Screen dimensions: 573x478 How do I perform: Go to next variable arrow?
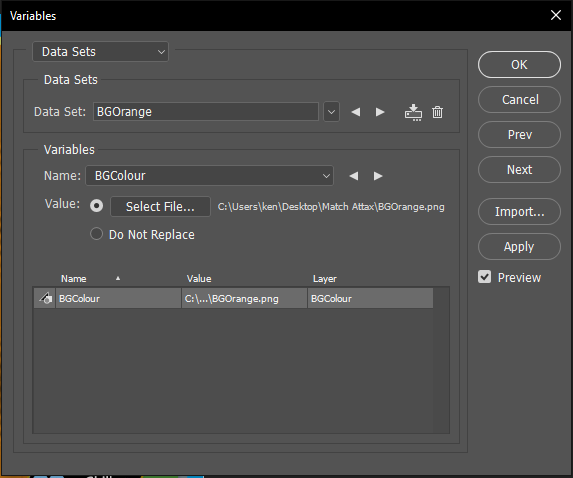tap(378, 176)
